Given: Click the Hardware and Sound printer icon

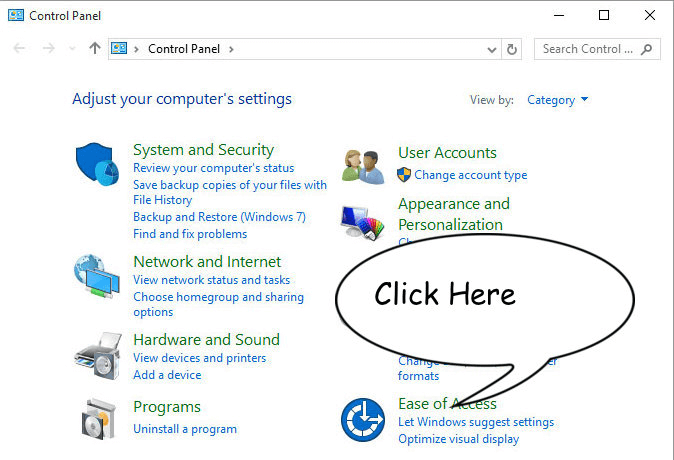Looking at the screenshot, I should click(97, 354).
